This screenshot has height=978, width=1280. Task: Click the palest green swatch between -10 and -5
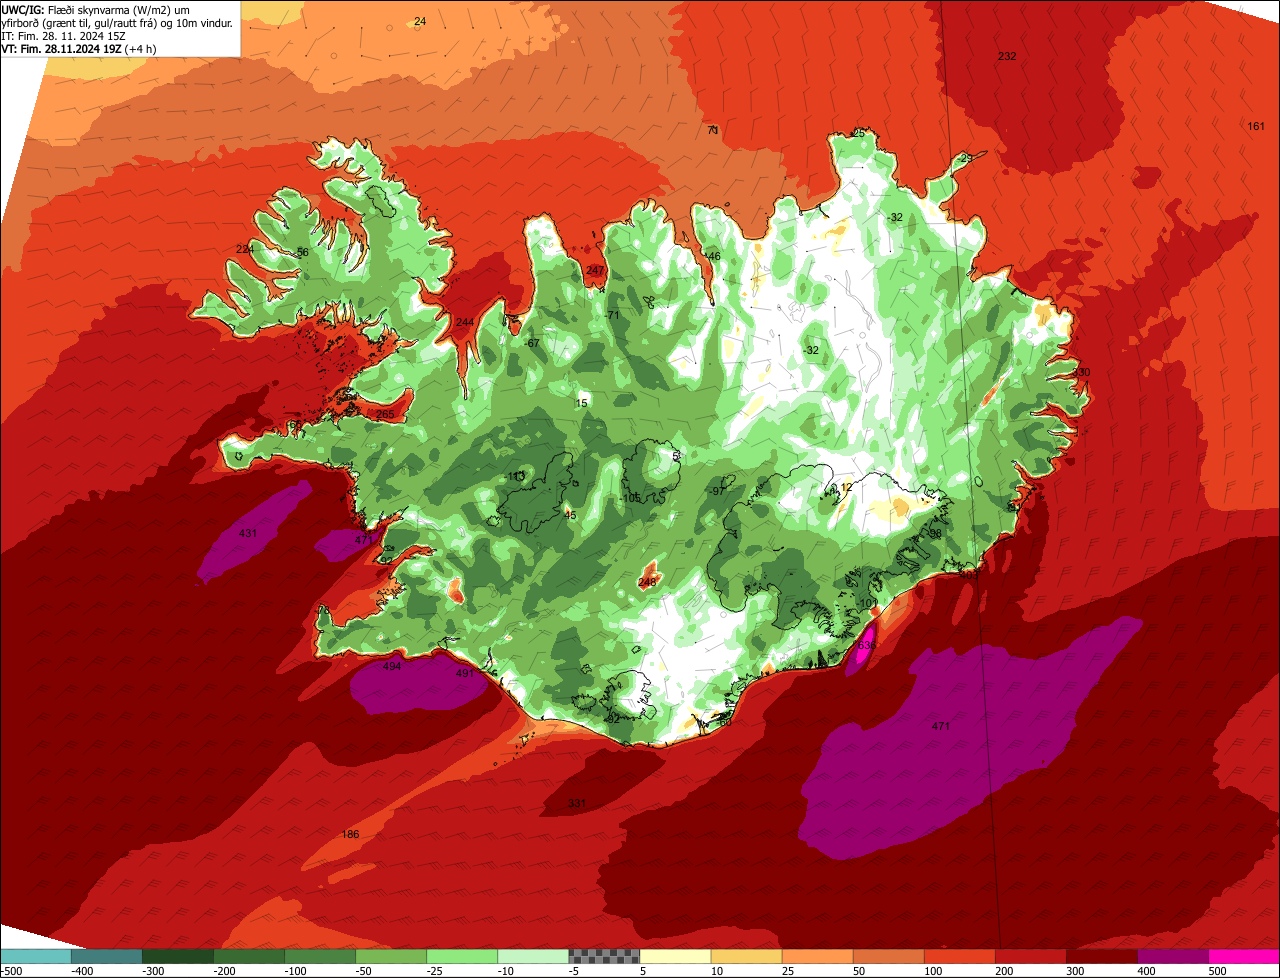533,956
